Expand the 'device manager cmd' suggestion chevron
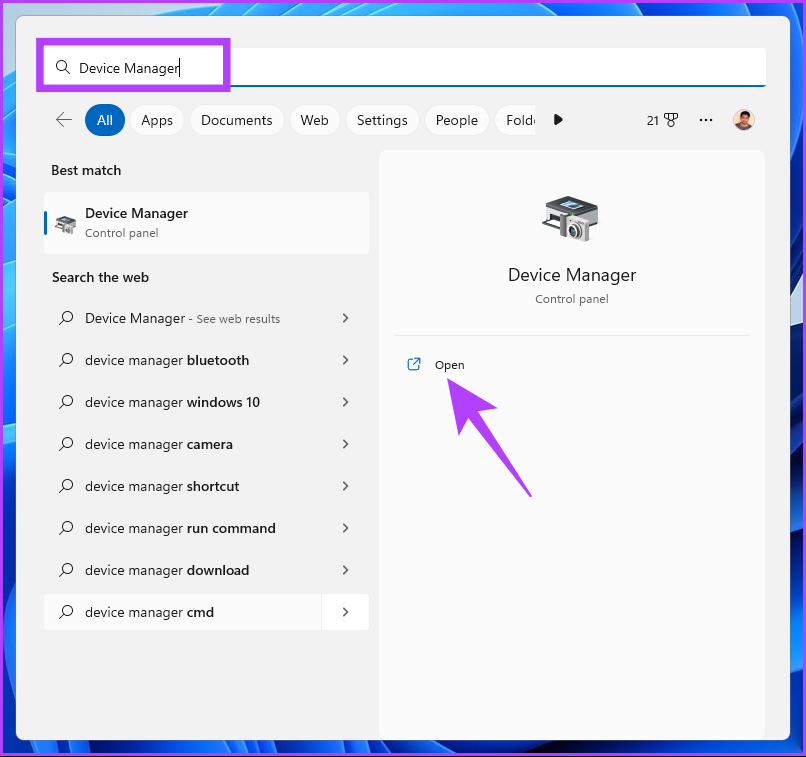Image resolution: width=806 pixels, height=757 pixels. point(345,611)
